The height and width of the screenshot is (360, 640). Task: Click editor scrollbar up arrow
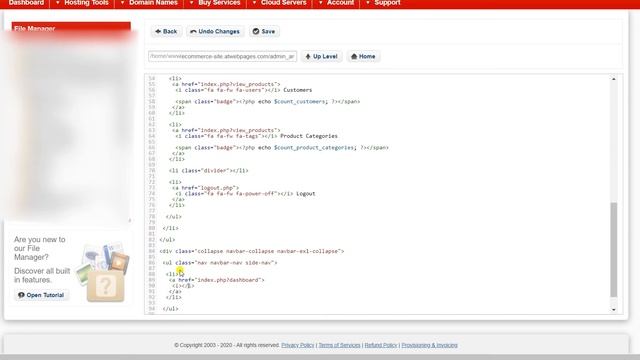[x=613, y=79]
